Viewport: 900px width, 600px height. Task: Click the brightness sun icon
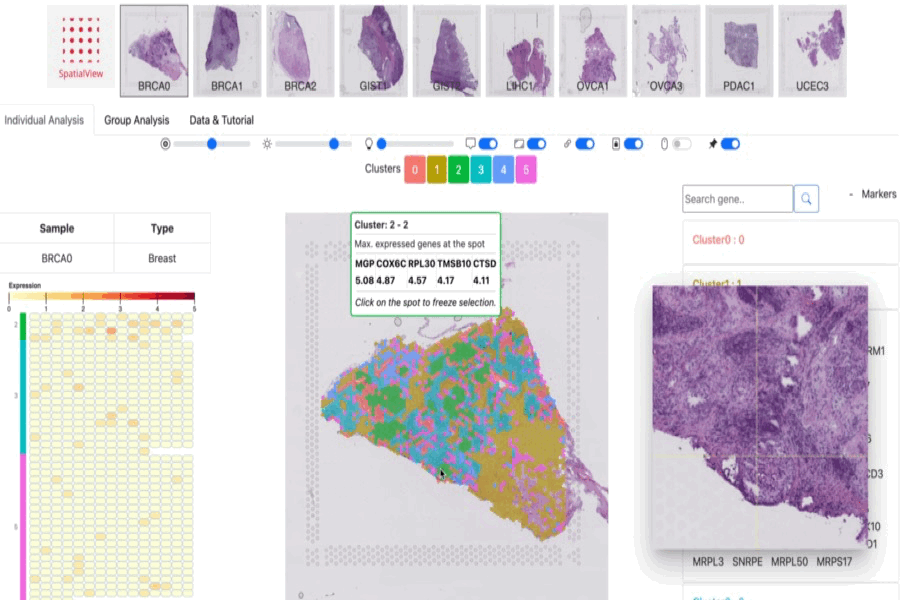pos(267,144)
